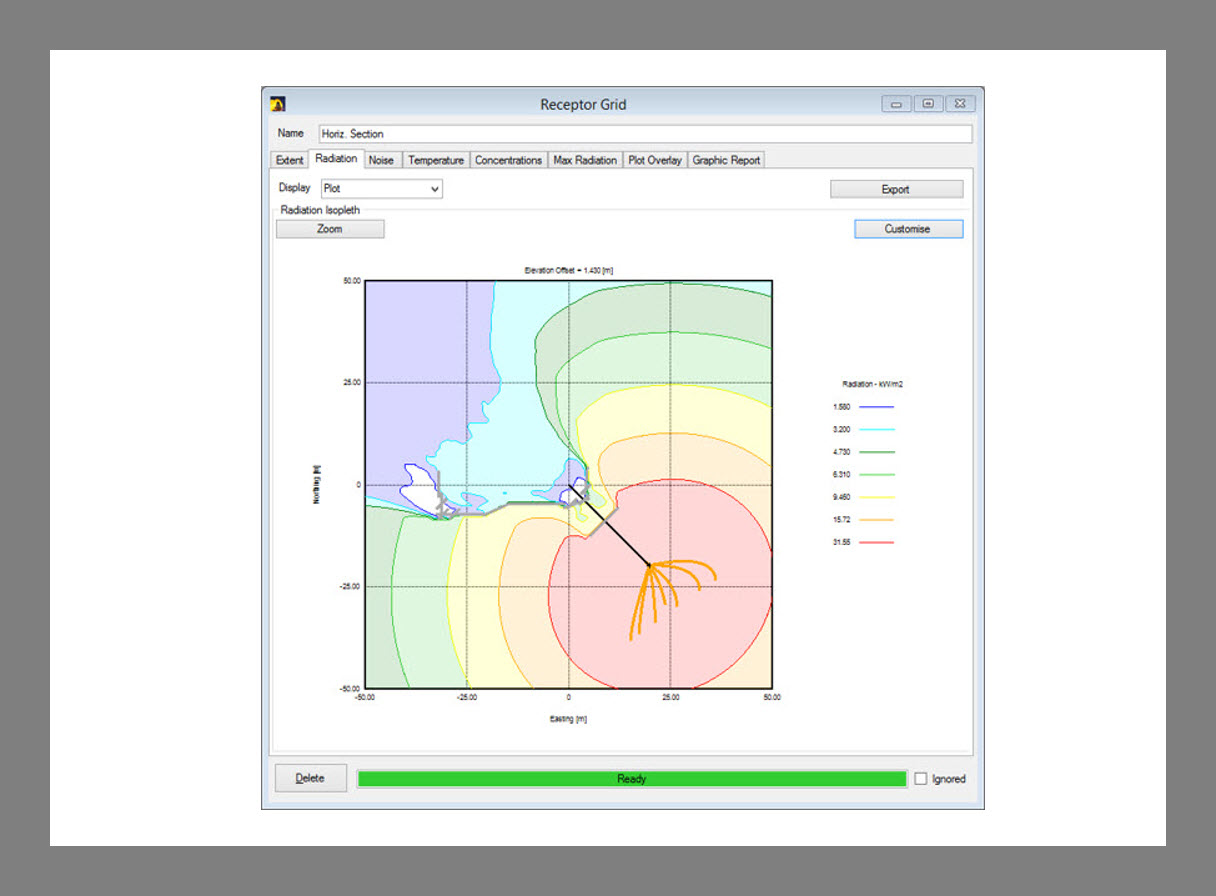
Task: Select the Radiation tab
Action: pyautogui.click(x=336, y=158)
